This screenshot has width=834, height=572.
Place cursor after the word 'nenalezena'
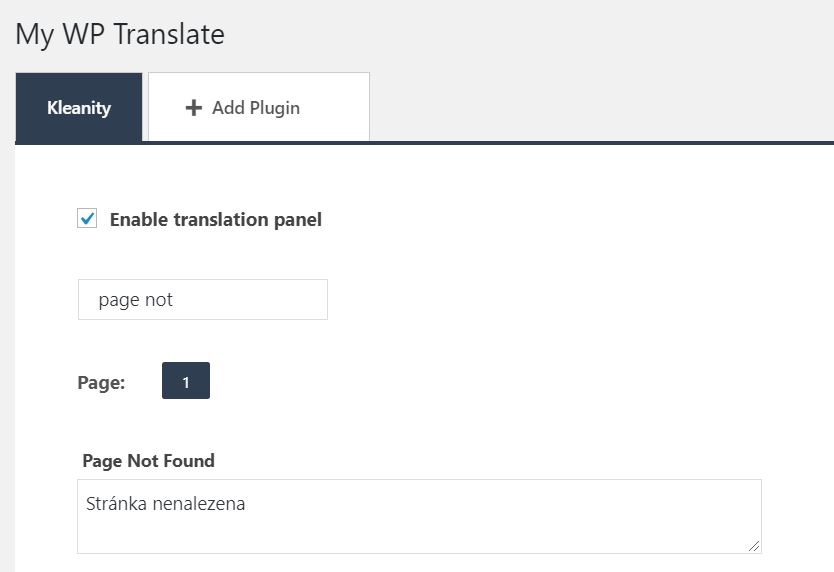[247, 505]
